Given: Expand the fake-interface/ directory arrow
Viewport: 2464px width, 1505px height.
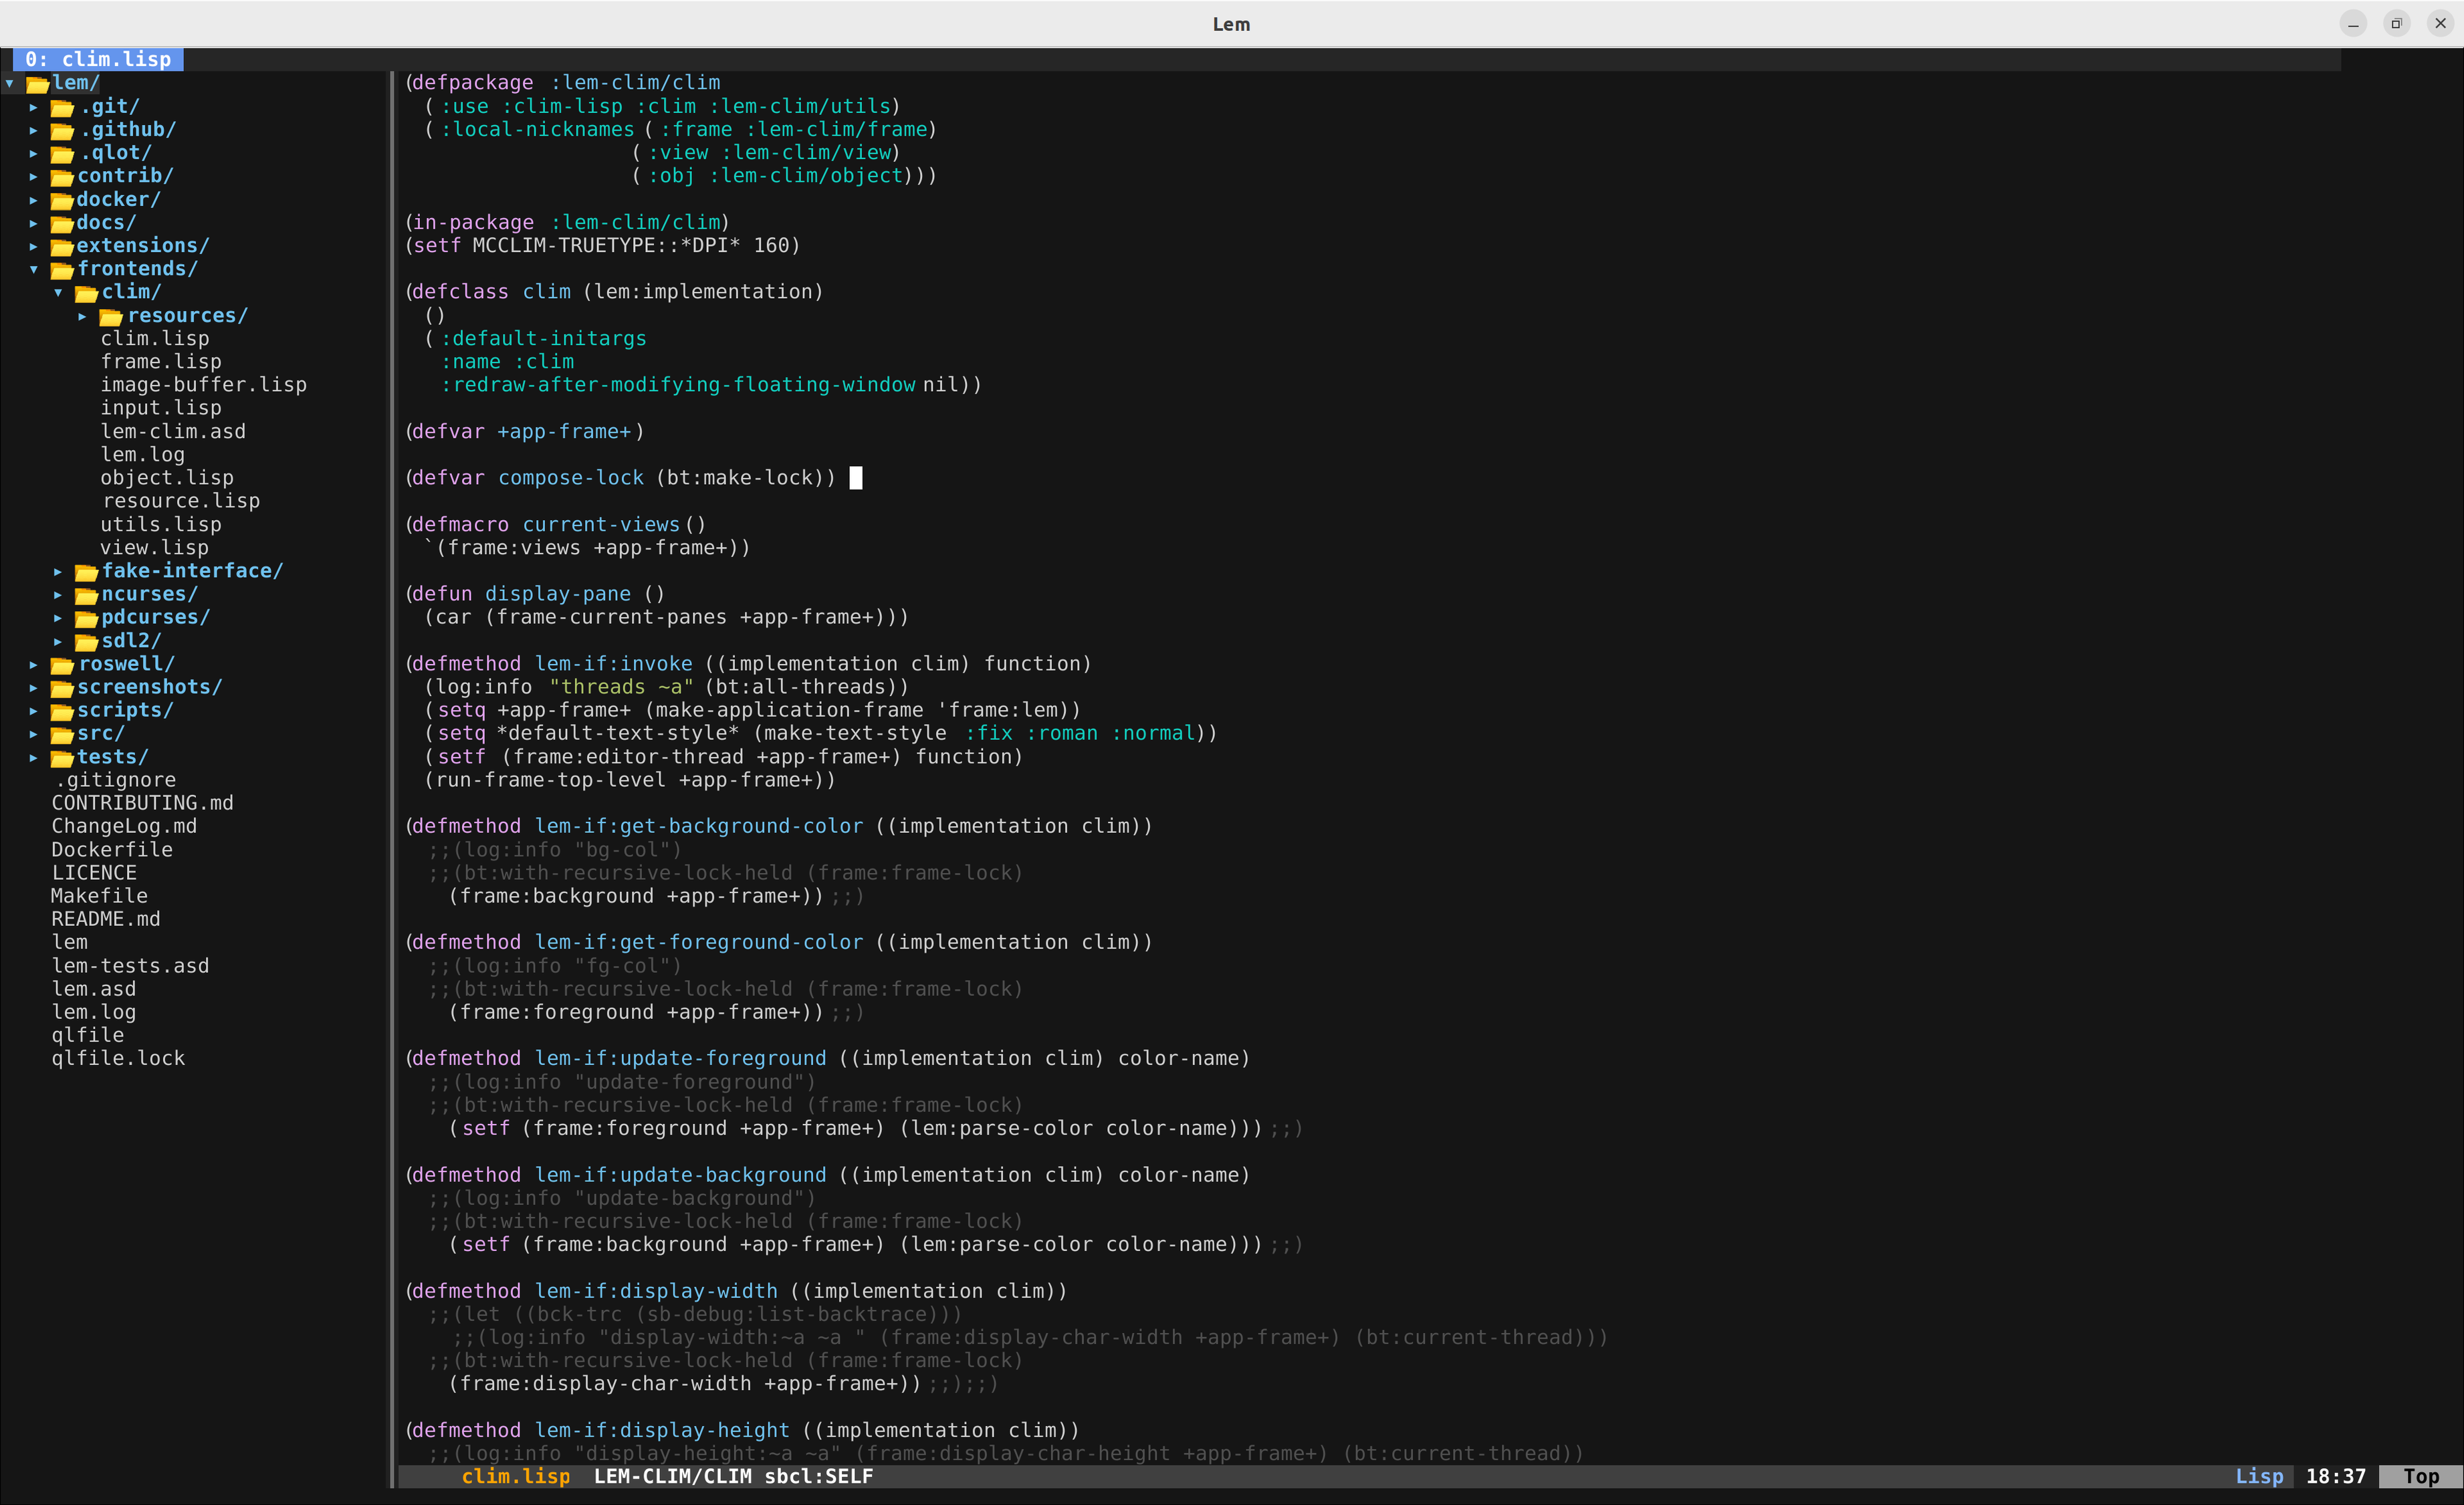Looking at the screenshot, I should tap(58, 572).
